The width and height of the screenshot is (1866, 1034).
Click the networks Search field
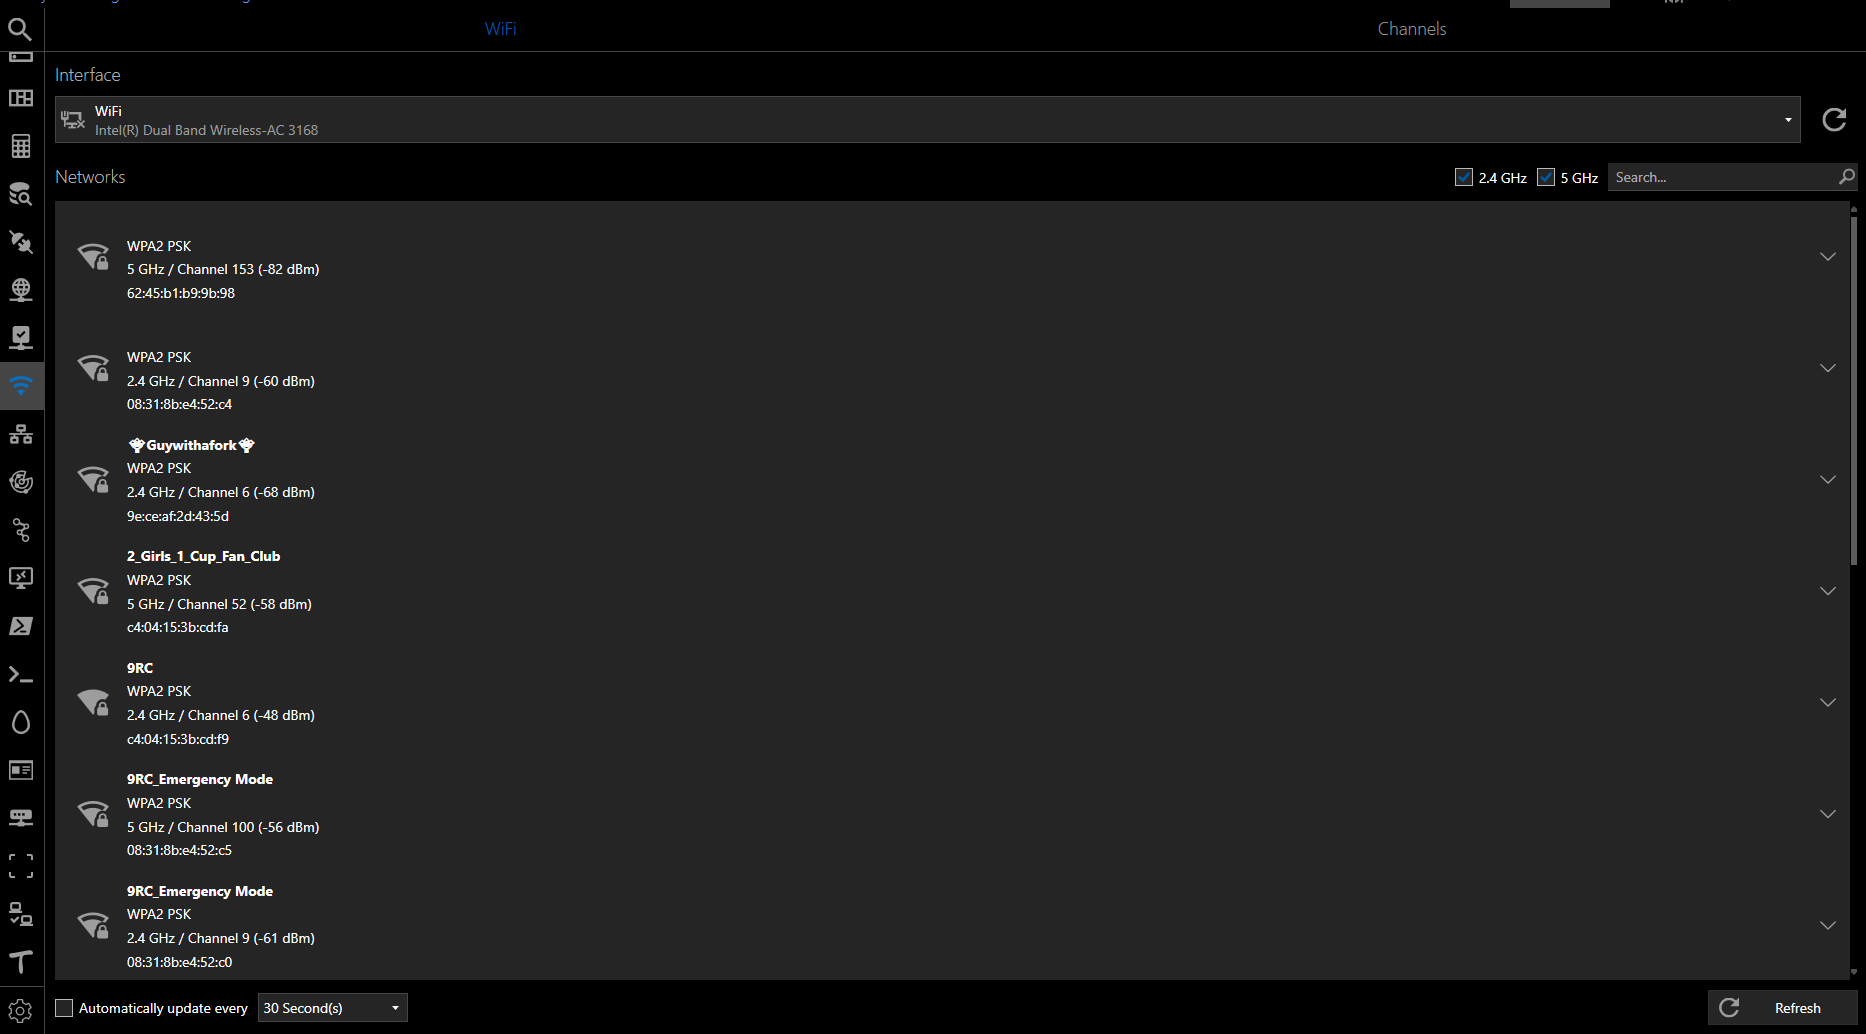coord(1722,177)
